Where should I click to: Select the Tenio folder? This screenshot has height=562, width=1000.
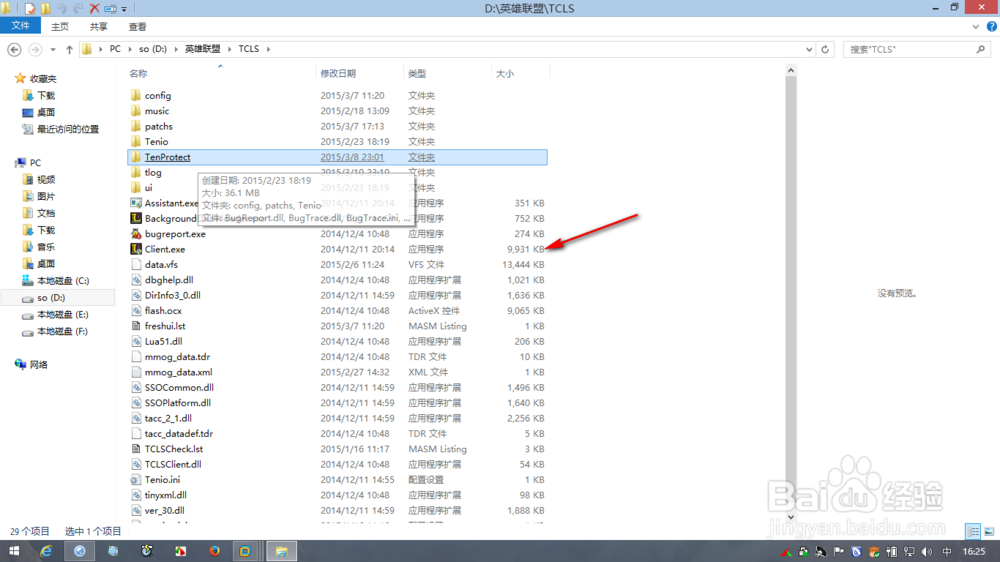pyautogui.click(x=156, y=141)
